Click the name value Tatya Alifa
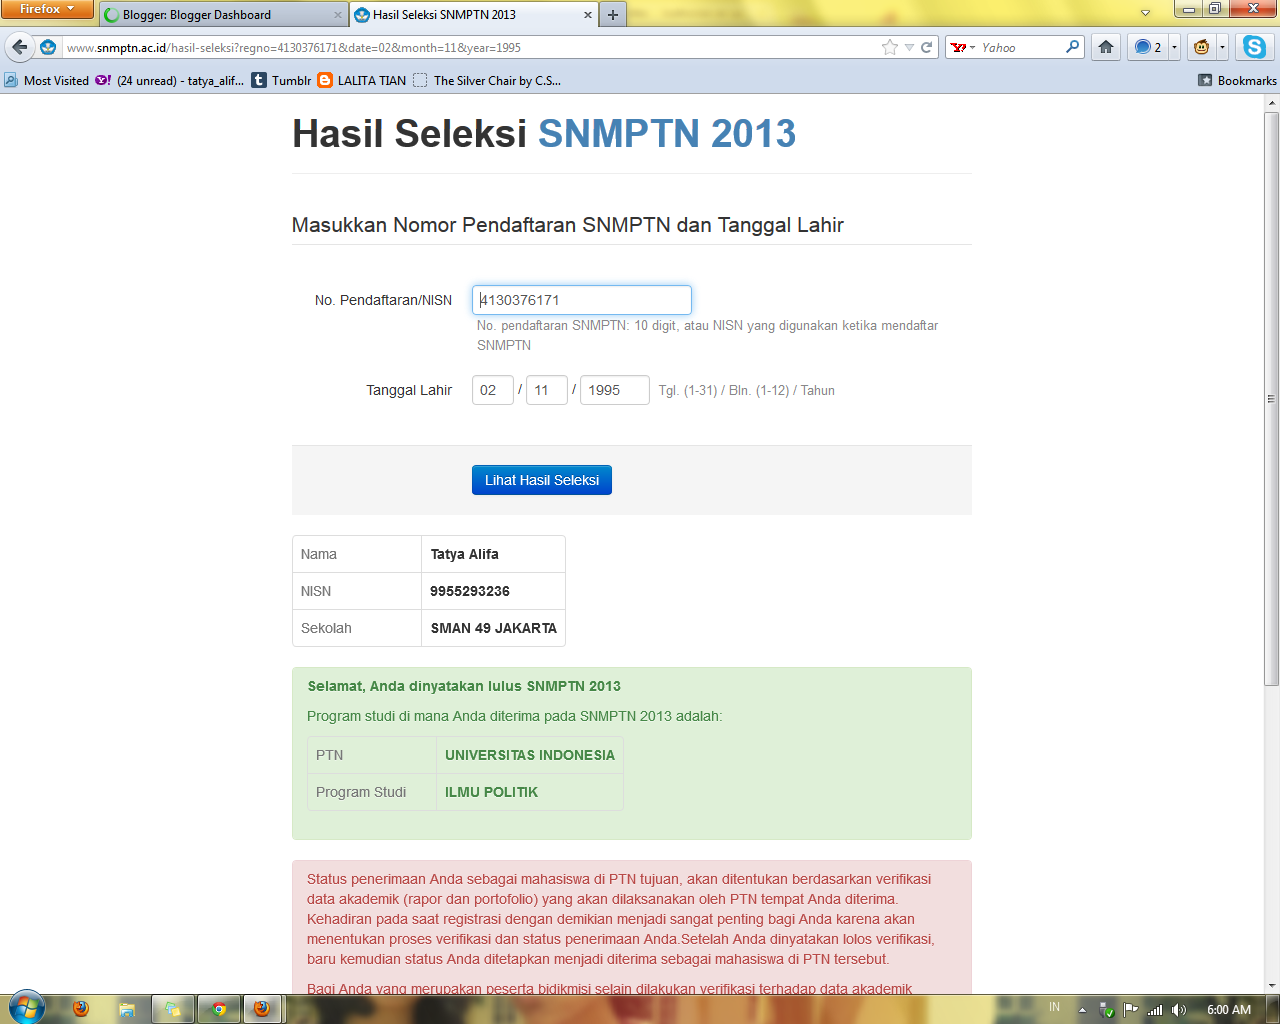Image resolution: width=1280 pixels, height=1024 pixels. click(x=465, y=554)
